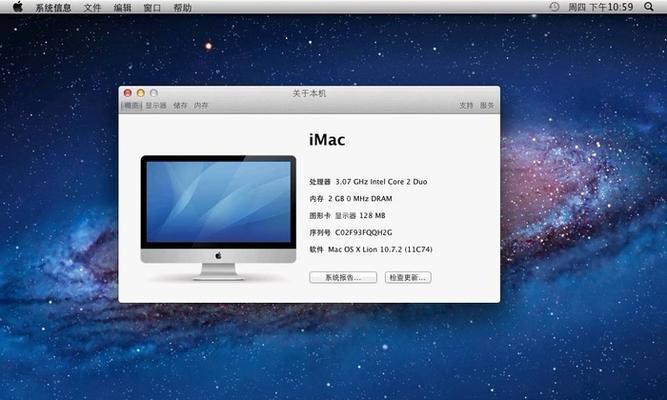Click the 周四 下午10:59 clock

pos(601,7)
